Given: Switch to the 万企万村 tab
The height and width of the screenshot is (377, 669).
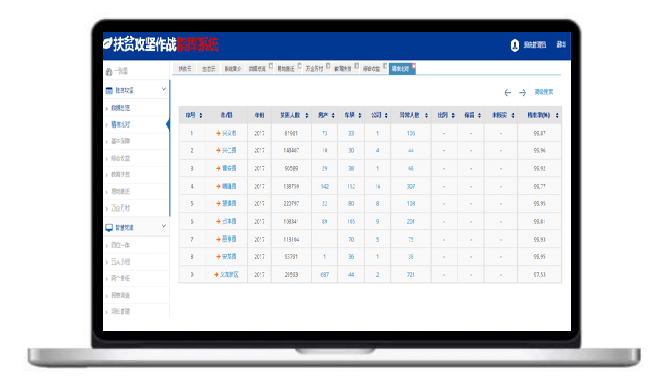Looking at the screenshot, I should tap(314, 69).
